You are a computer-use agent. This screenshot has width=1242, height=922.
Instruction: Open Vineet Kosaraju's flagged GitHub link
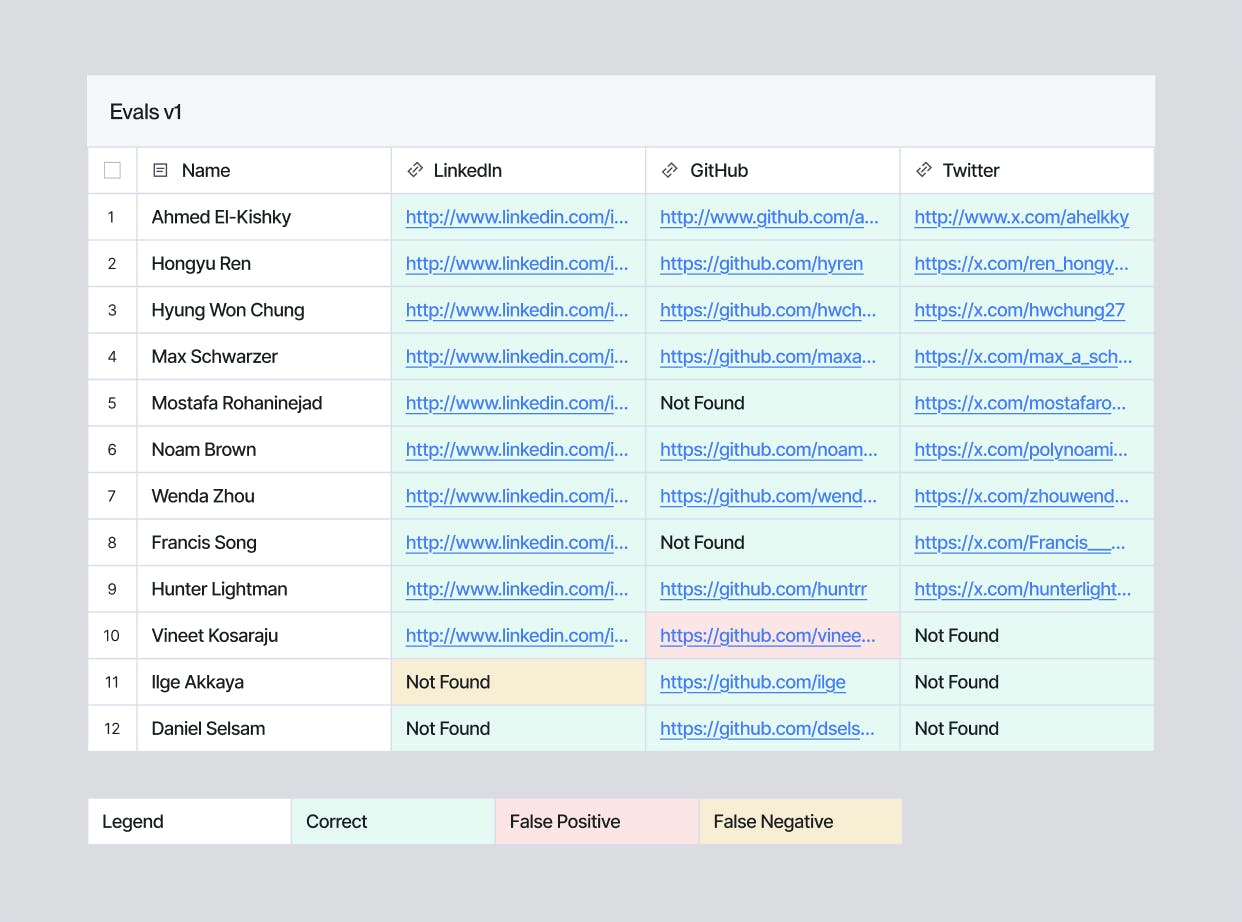tap(767, 636)
